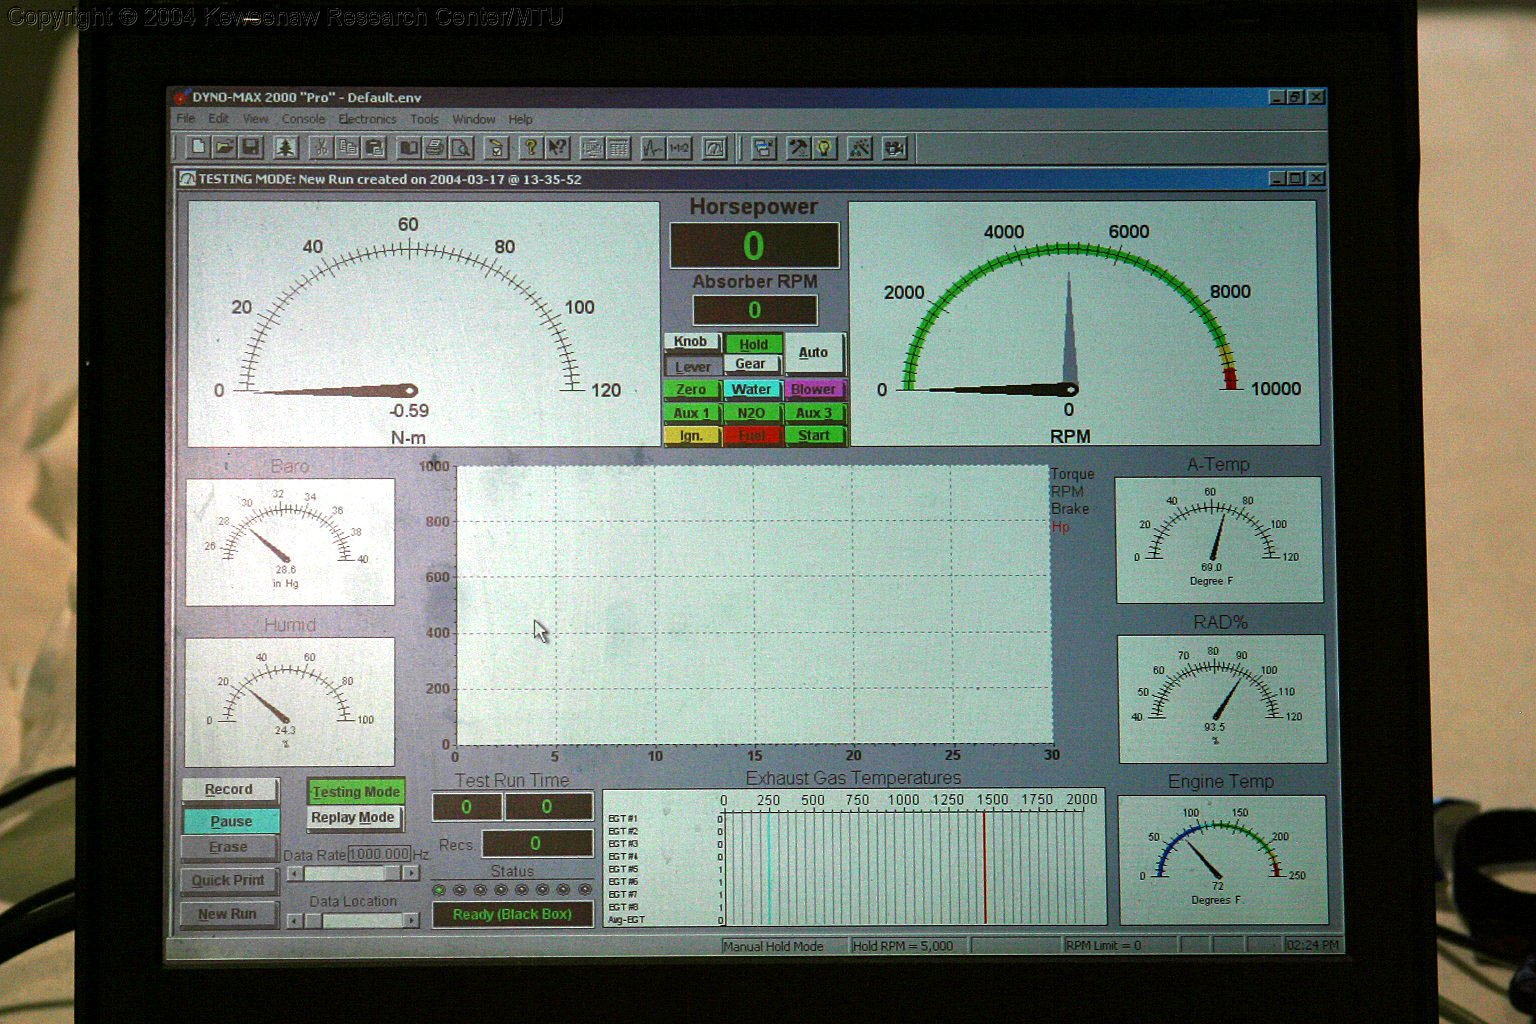The image size is (1536, 1024).
Task: Click the green Start button
Action: (814, 435)
